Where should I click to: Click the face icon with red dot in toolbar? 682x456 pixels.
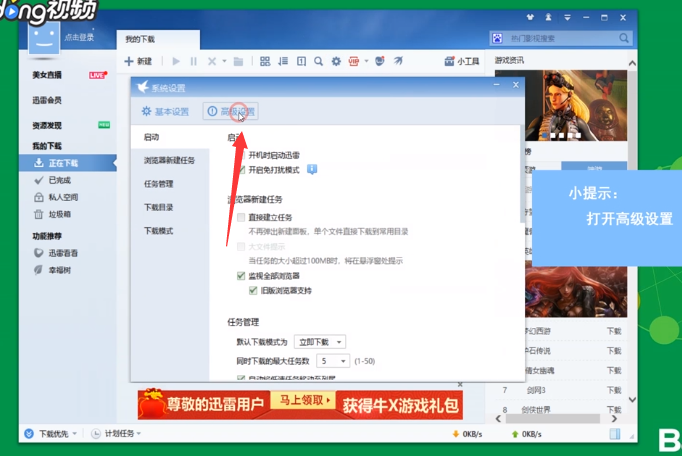pos(380,61)
